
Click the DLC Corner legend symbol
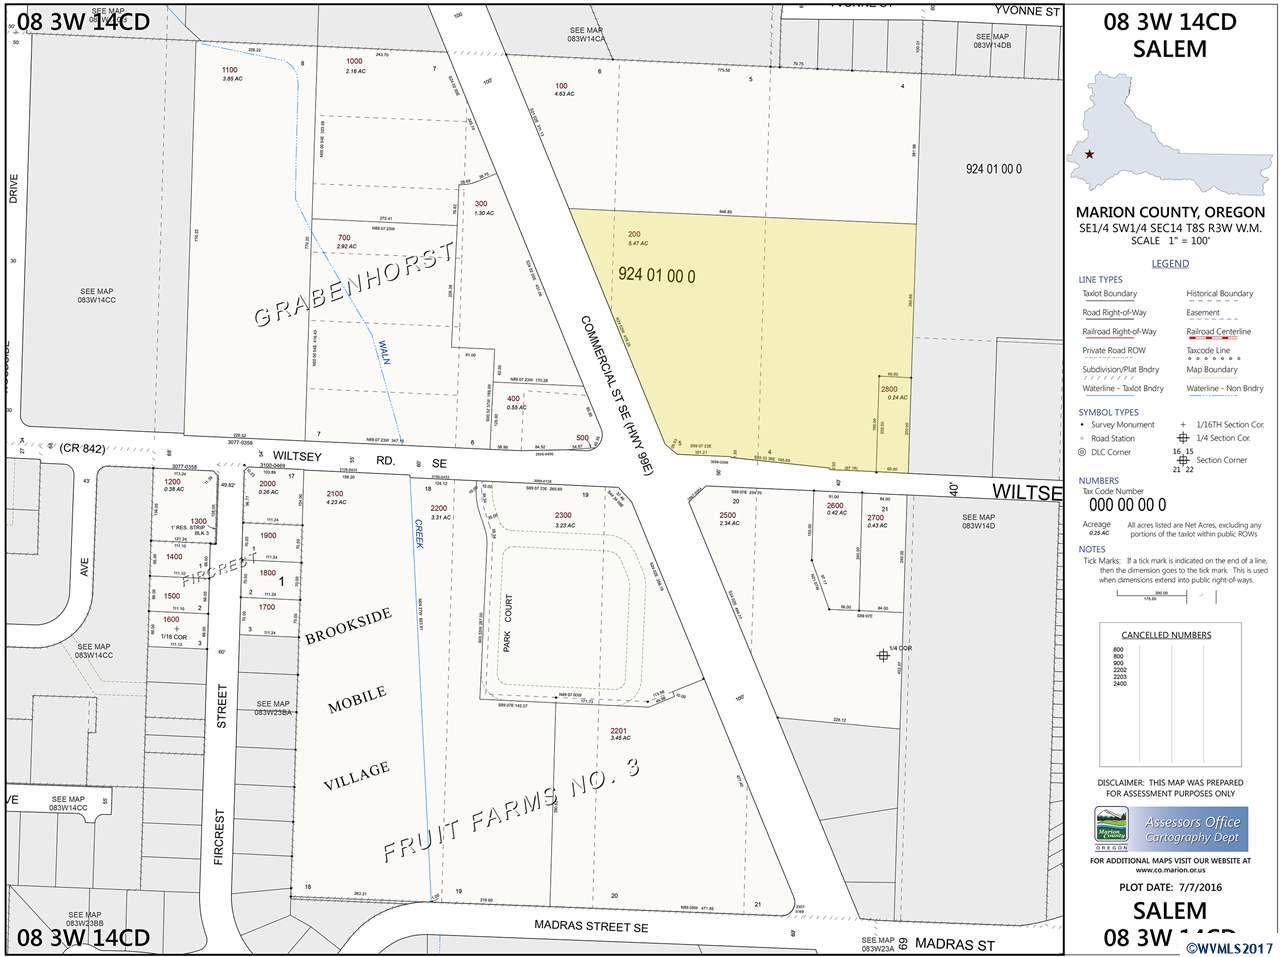(x=1083, y=452)
